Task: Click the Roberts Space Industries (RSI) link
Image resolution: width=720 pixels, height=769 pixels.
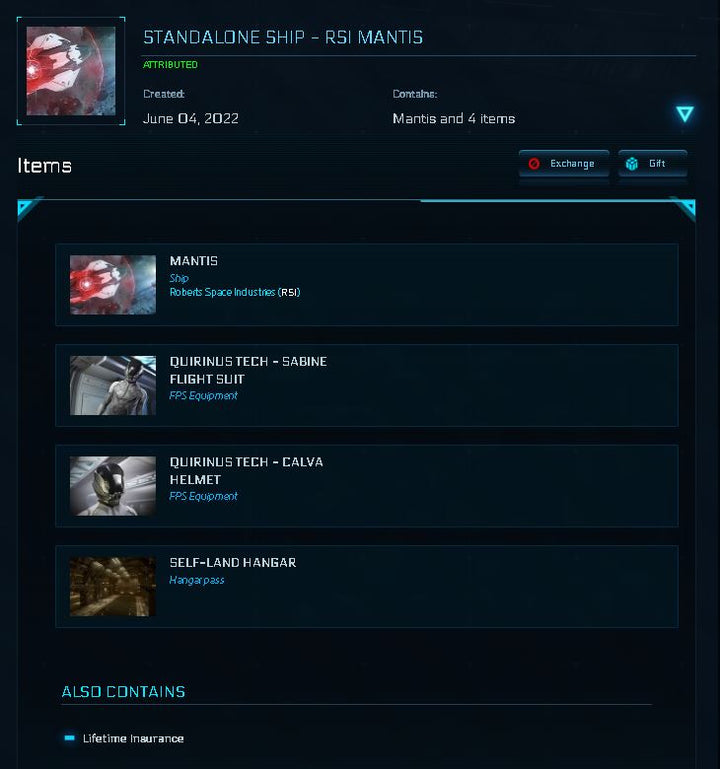Action: tap(235, 292)
